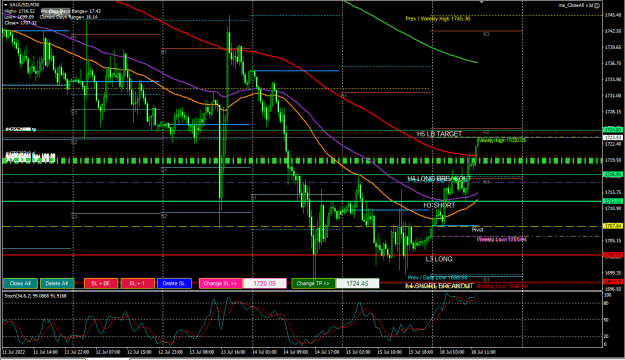Click the blue Delete SL button
Screen dimensions: 625x360
click(174, 283)
